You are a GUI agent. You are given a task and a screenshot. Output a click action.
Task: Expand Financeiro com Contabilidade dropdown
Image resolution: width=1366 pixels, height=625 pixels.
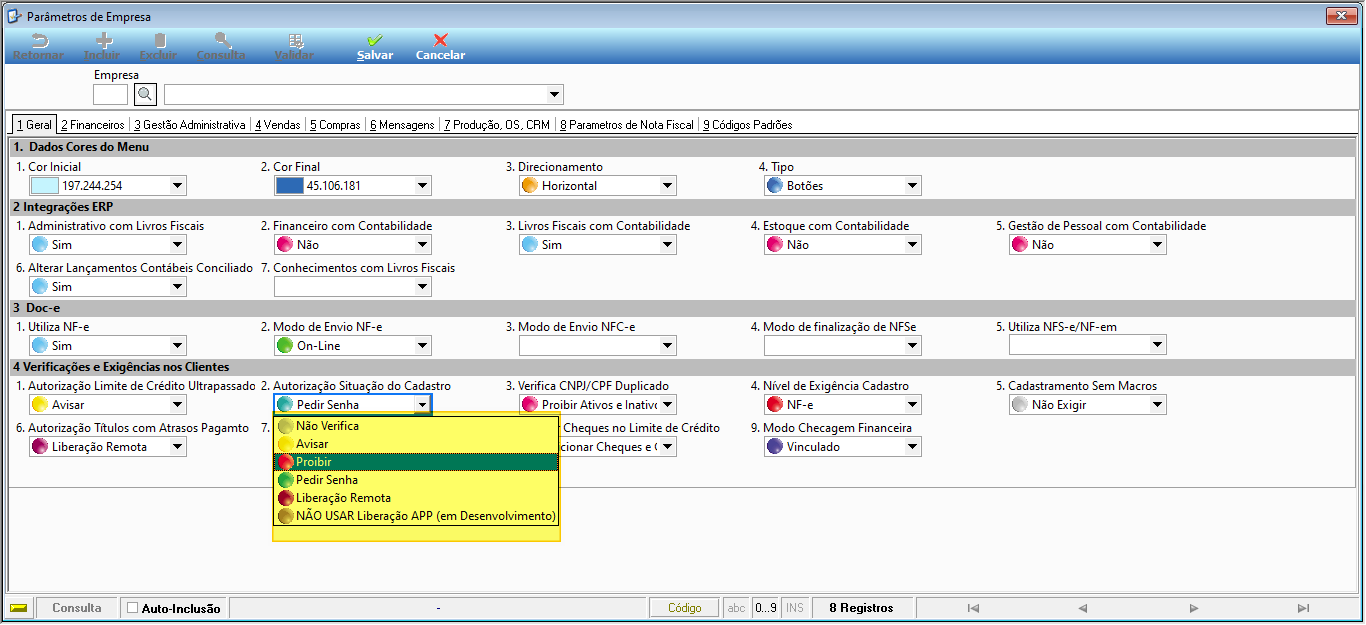pos(423,245)
